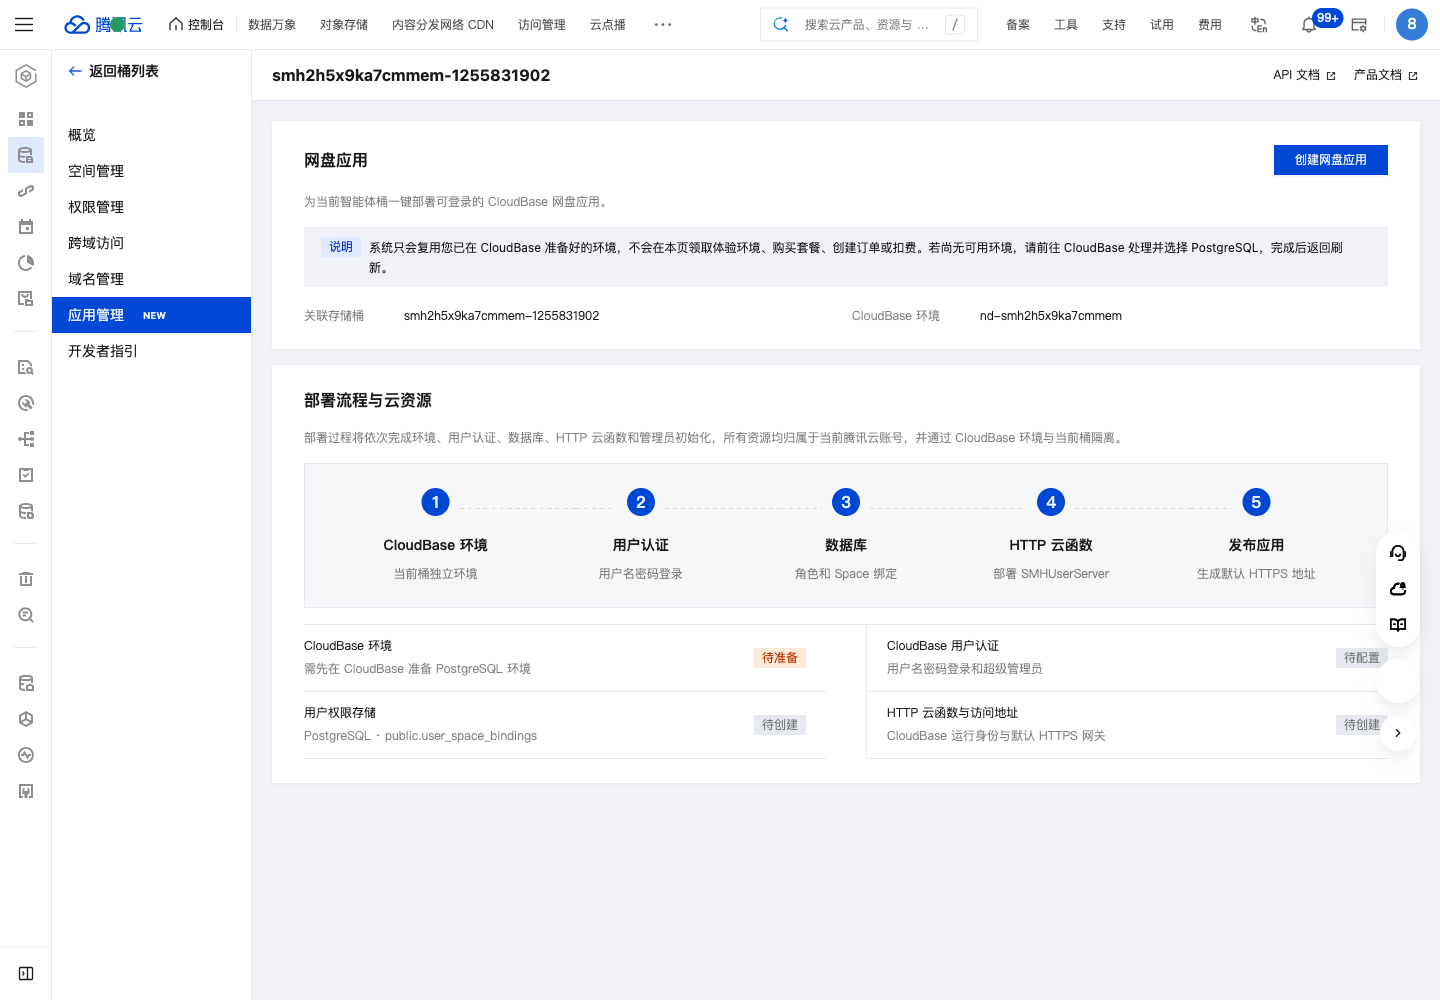
Task: Open the cube icon in left sidebar
Action: [26, 719]
